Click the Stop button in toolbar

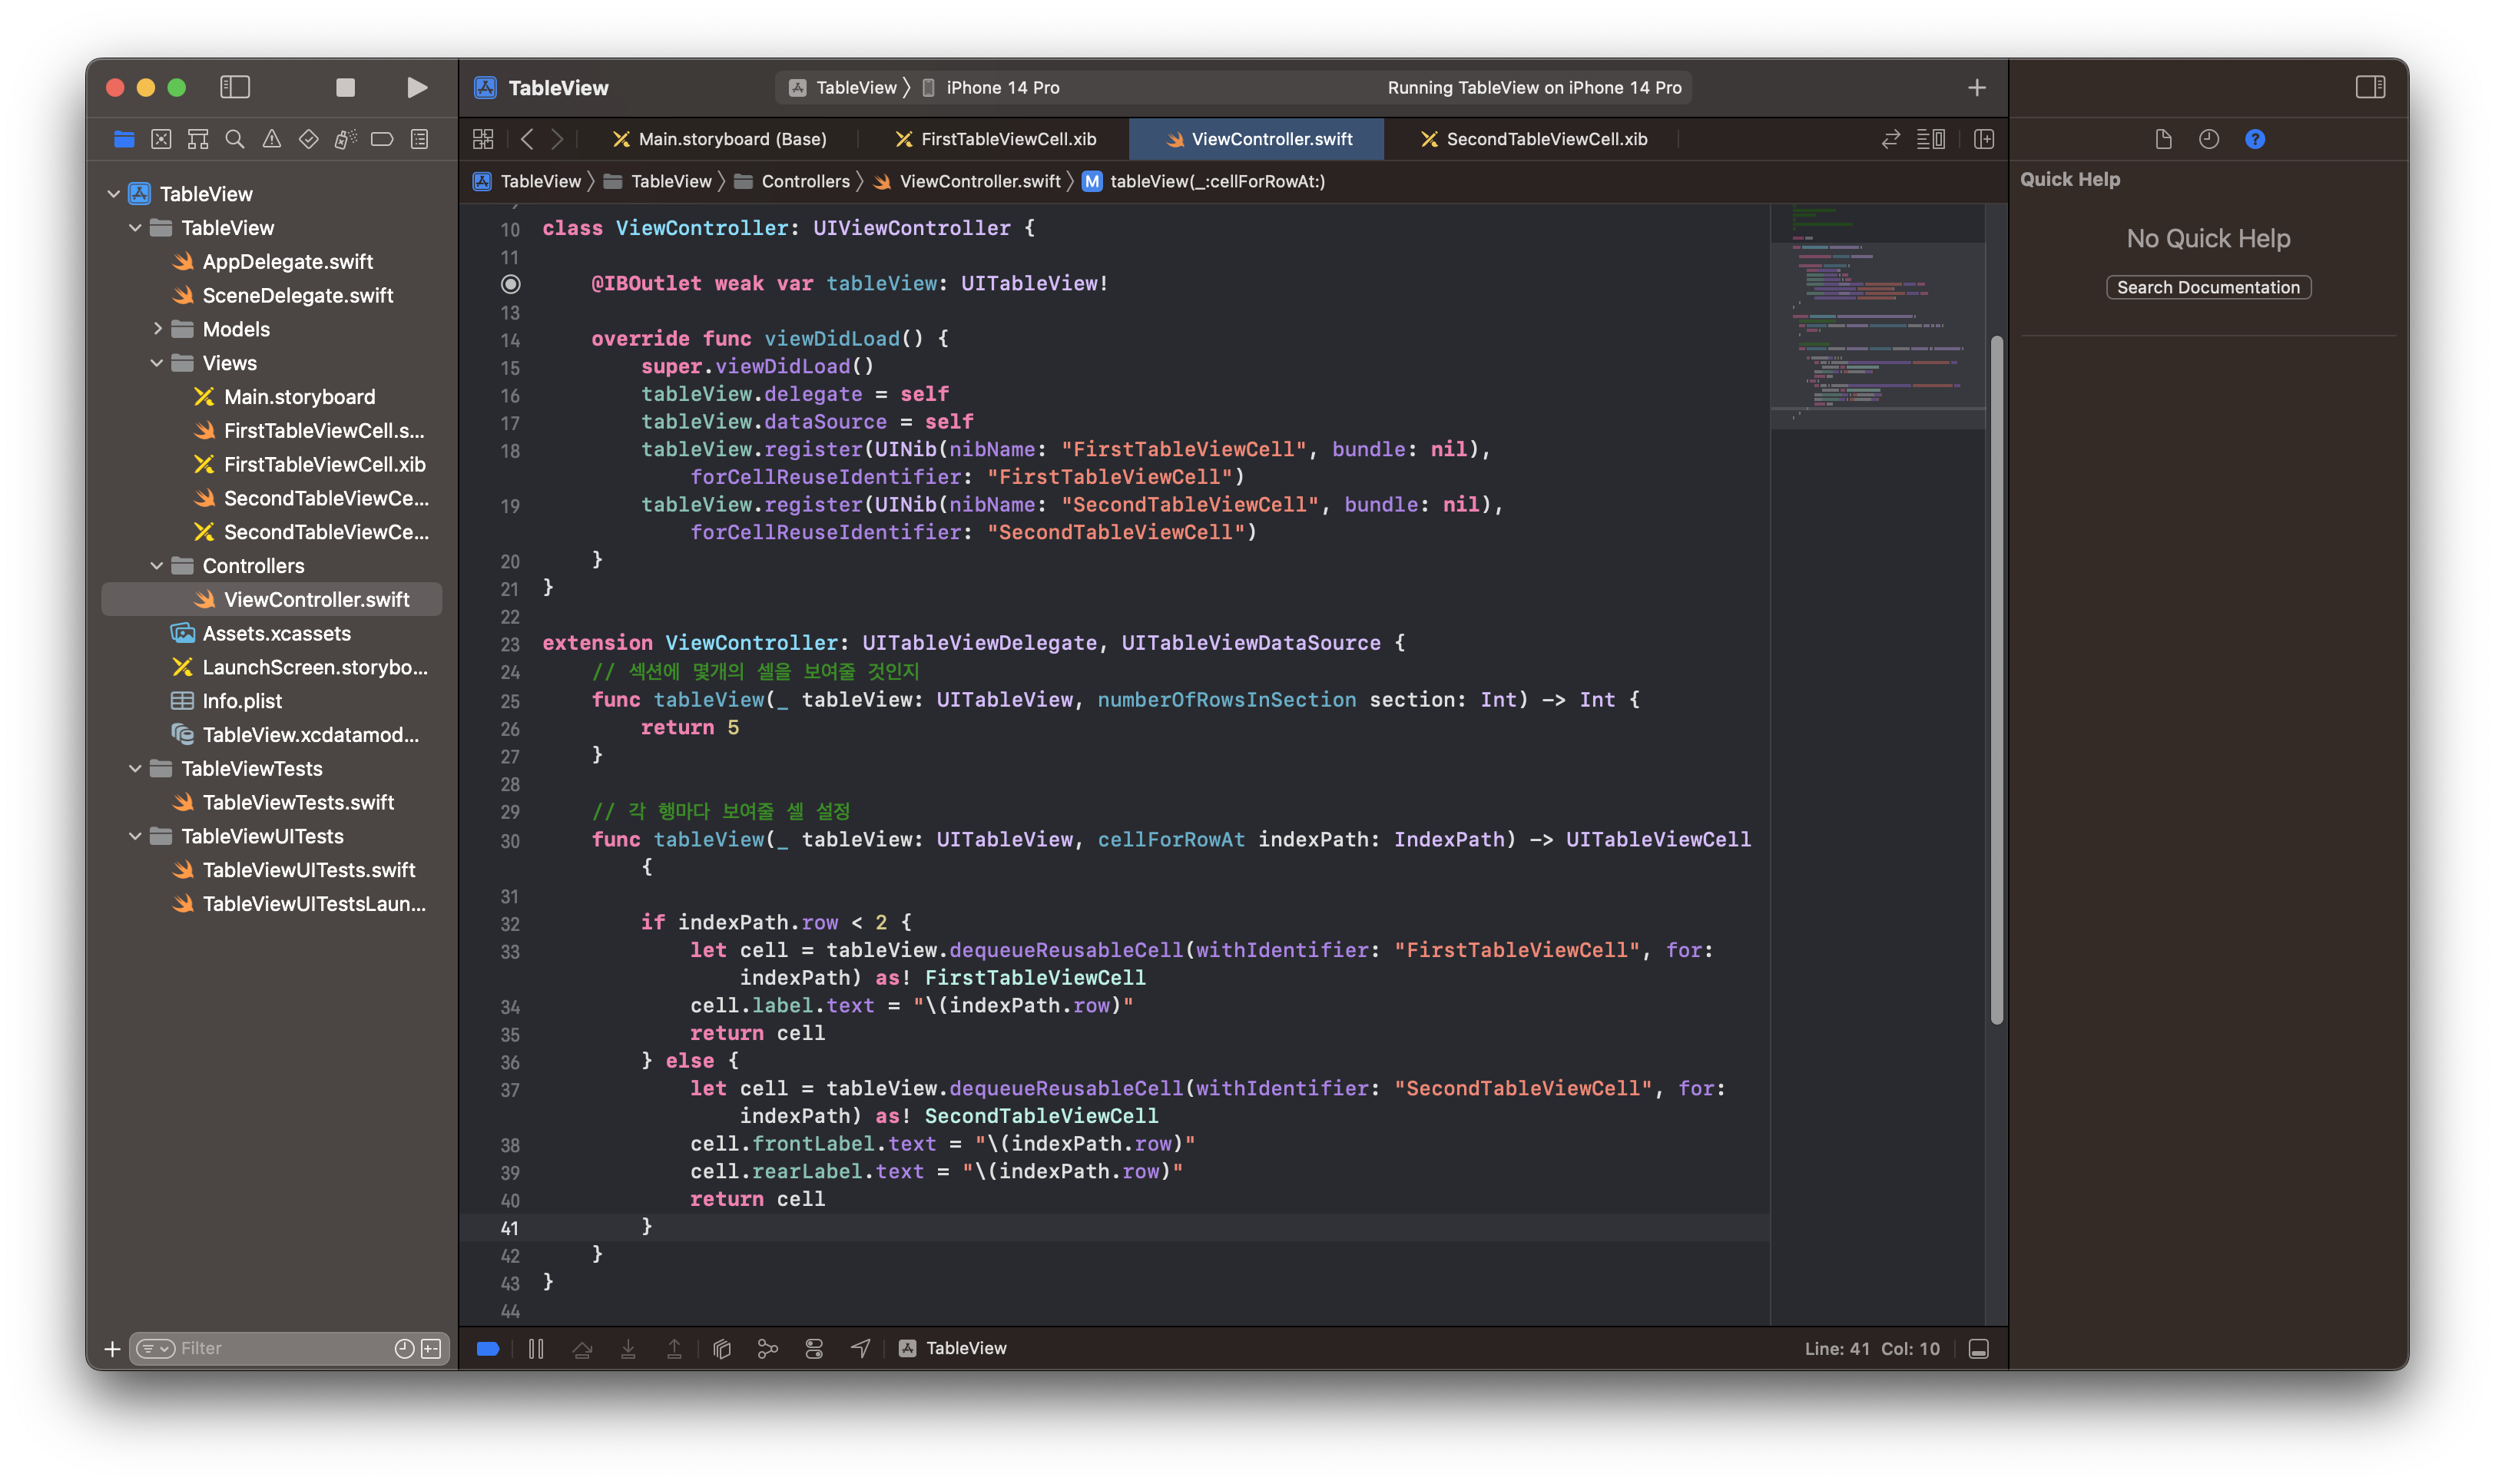[x=345, y=88]
